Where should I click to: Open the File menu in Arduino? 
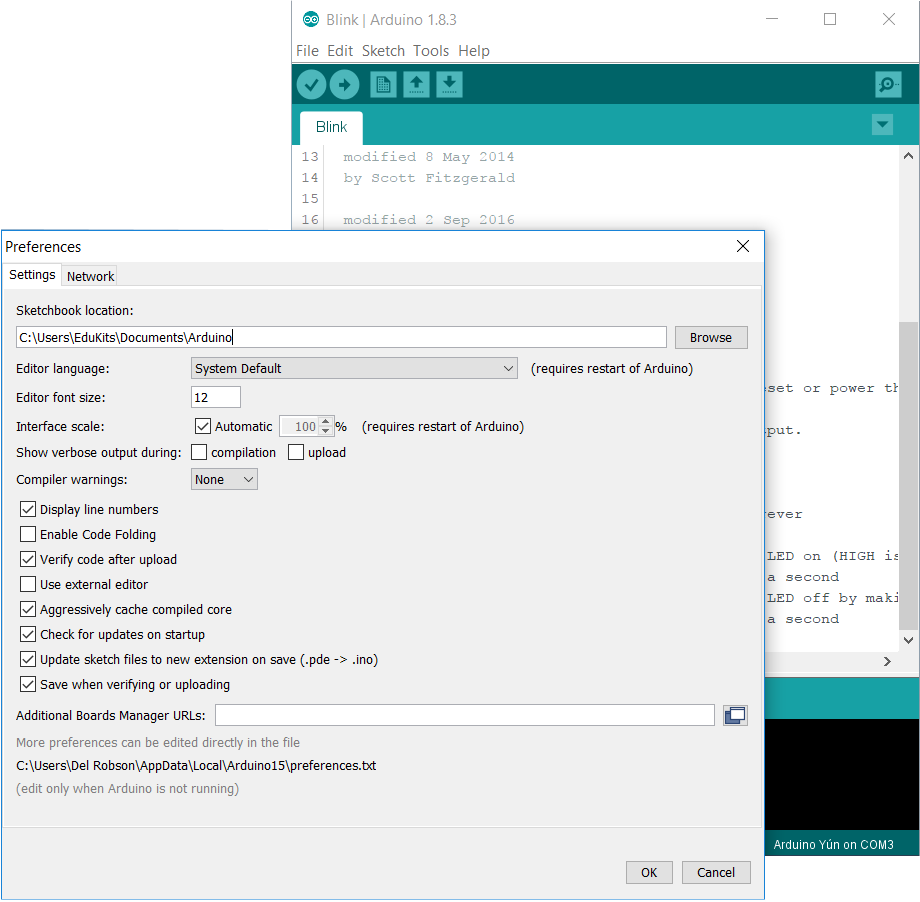click(307, 51)
